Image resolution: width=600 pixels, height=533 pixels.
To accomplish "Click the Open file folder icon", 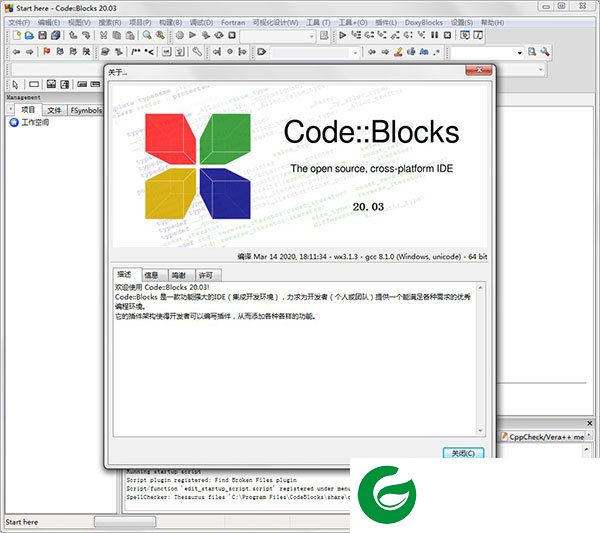I will pos(29,36).
